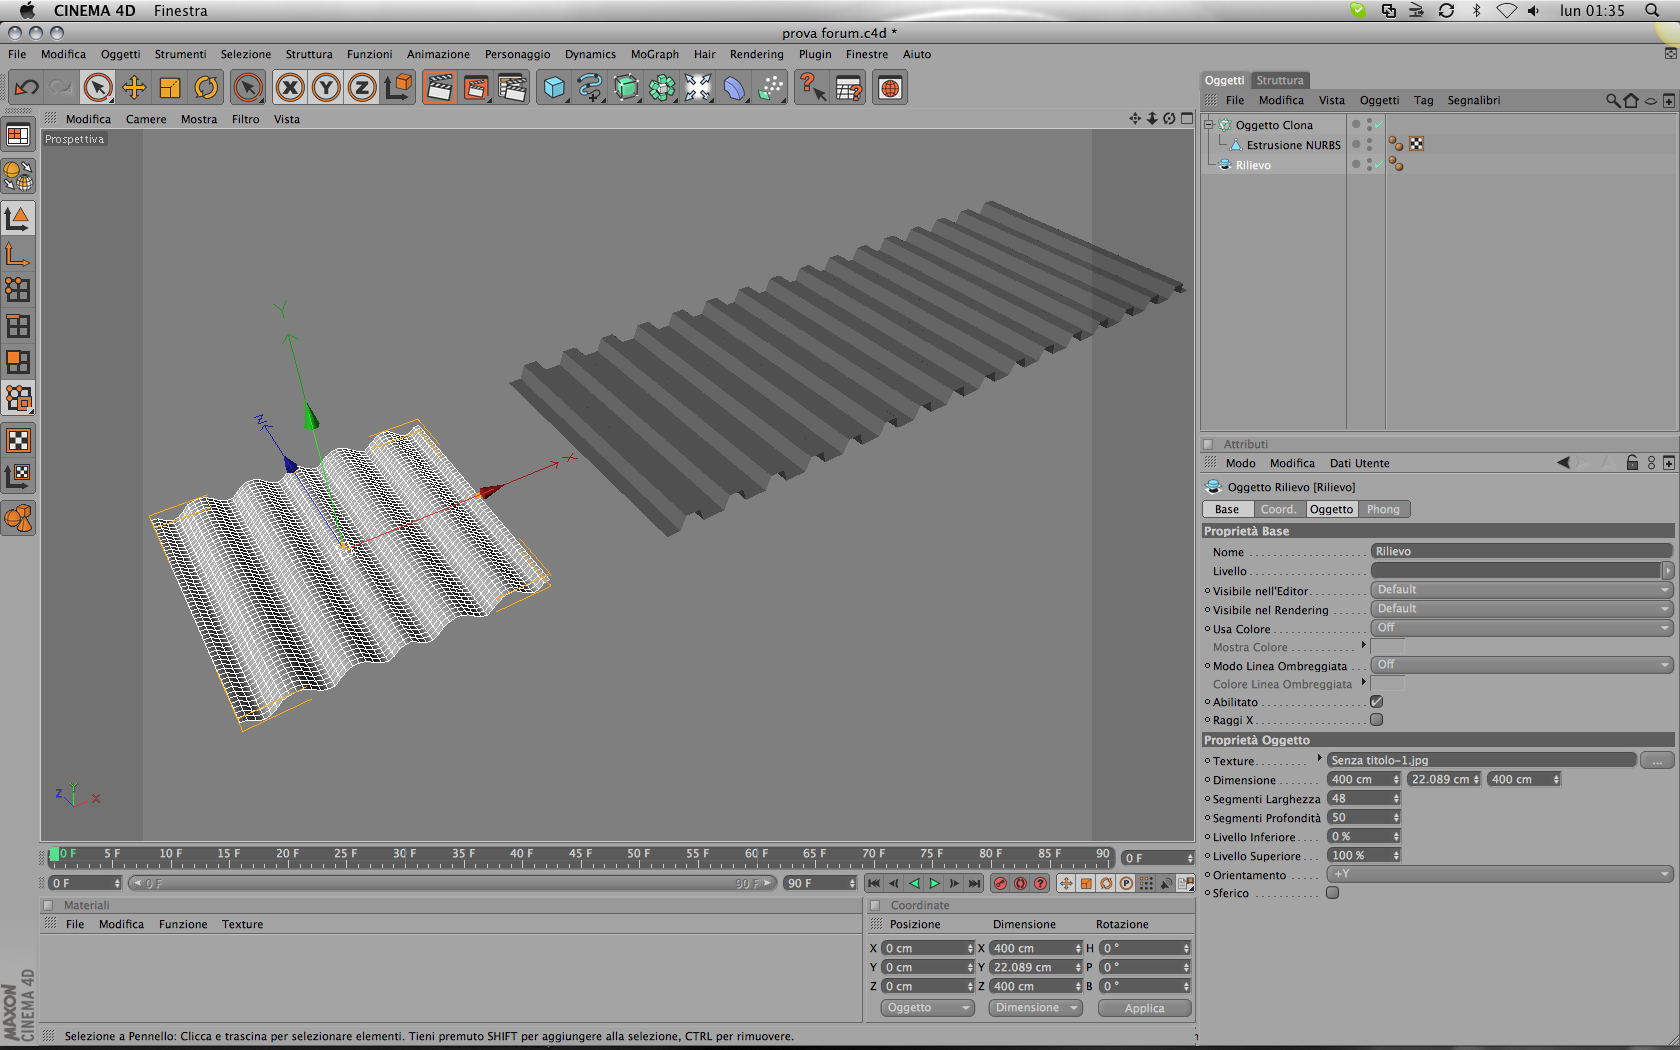Screen dimensions: 1680x1050
Task: Open the Render Settings clapperboard icon
Action: pyautogui.click(x=512, y=88)
